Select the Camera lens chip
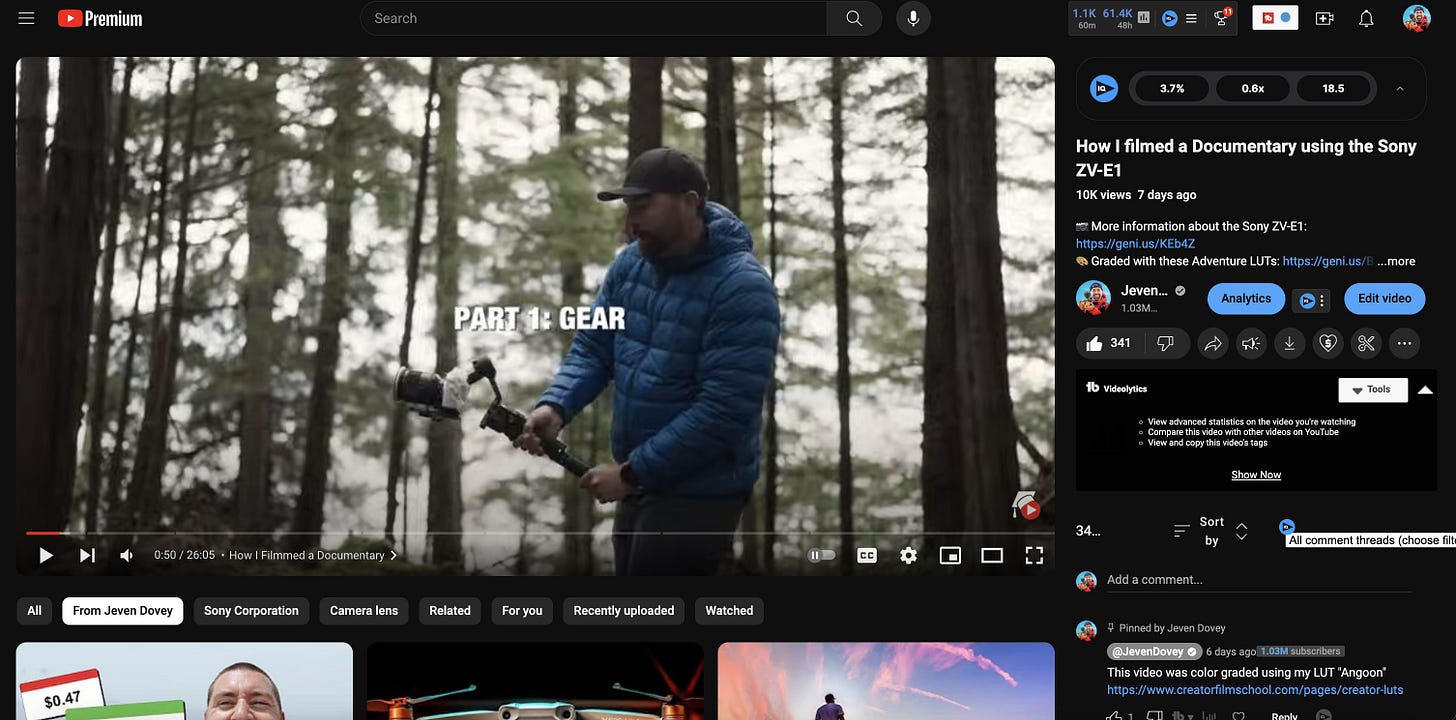1456x720 pixels. pos(364,611)
